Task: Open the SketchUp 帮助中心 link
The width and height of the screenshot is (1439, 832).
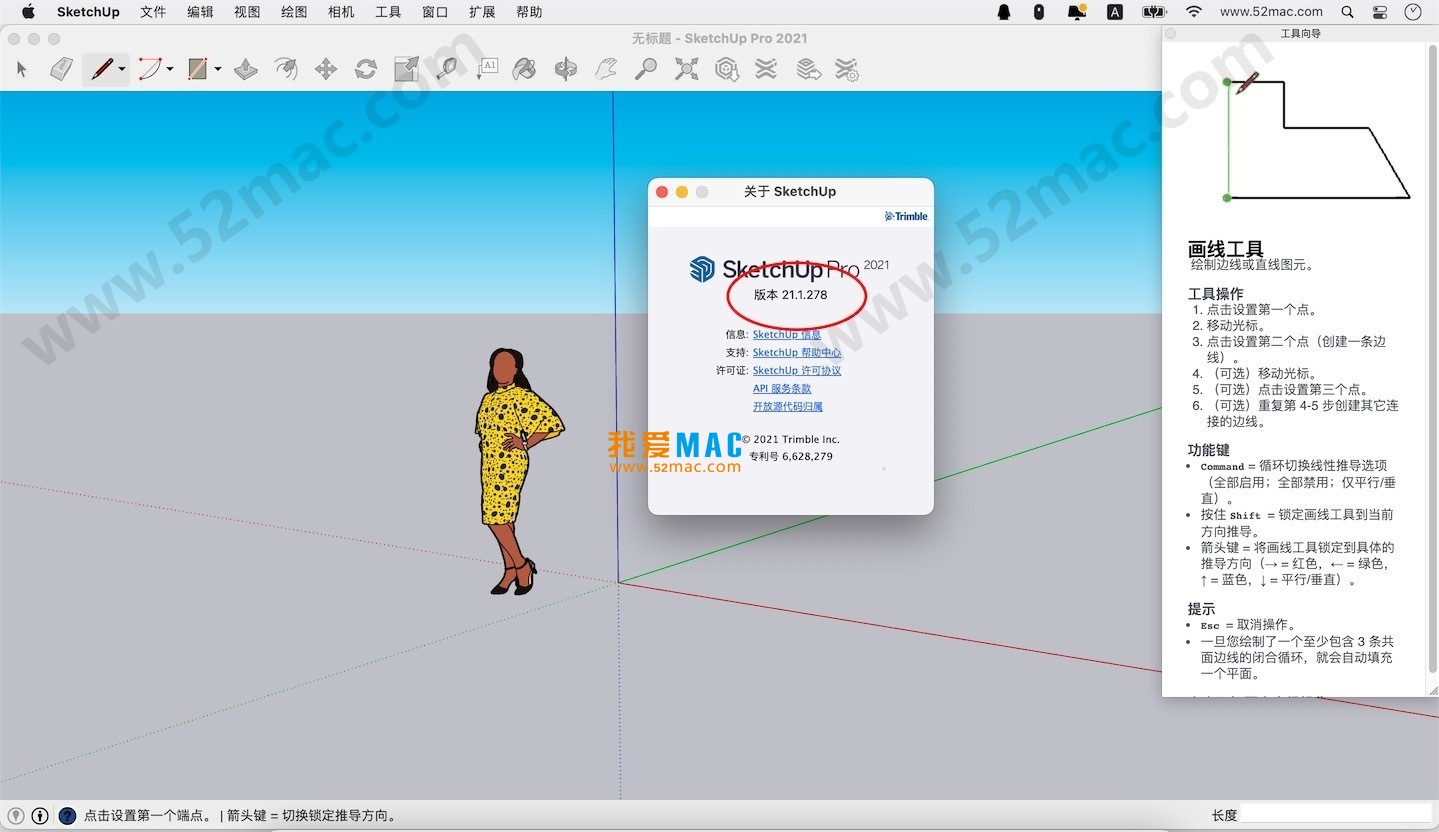Action: (x=797, y=353)
